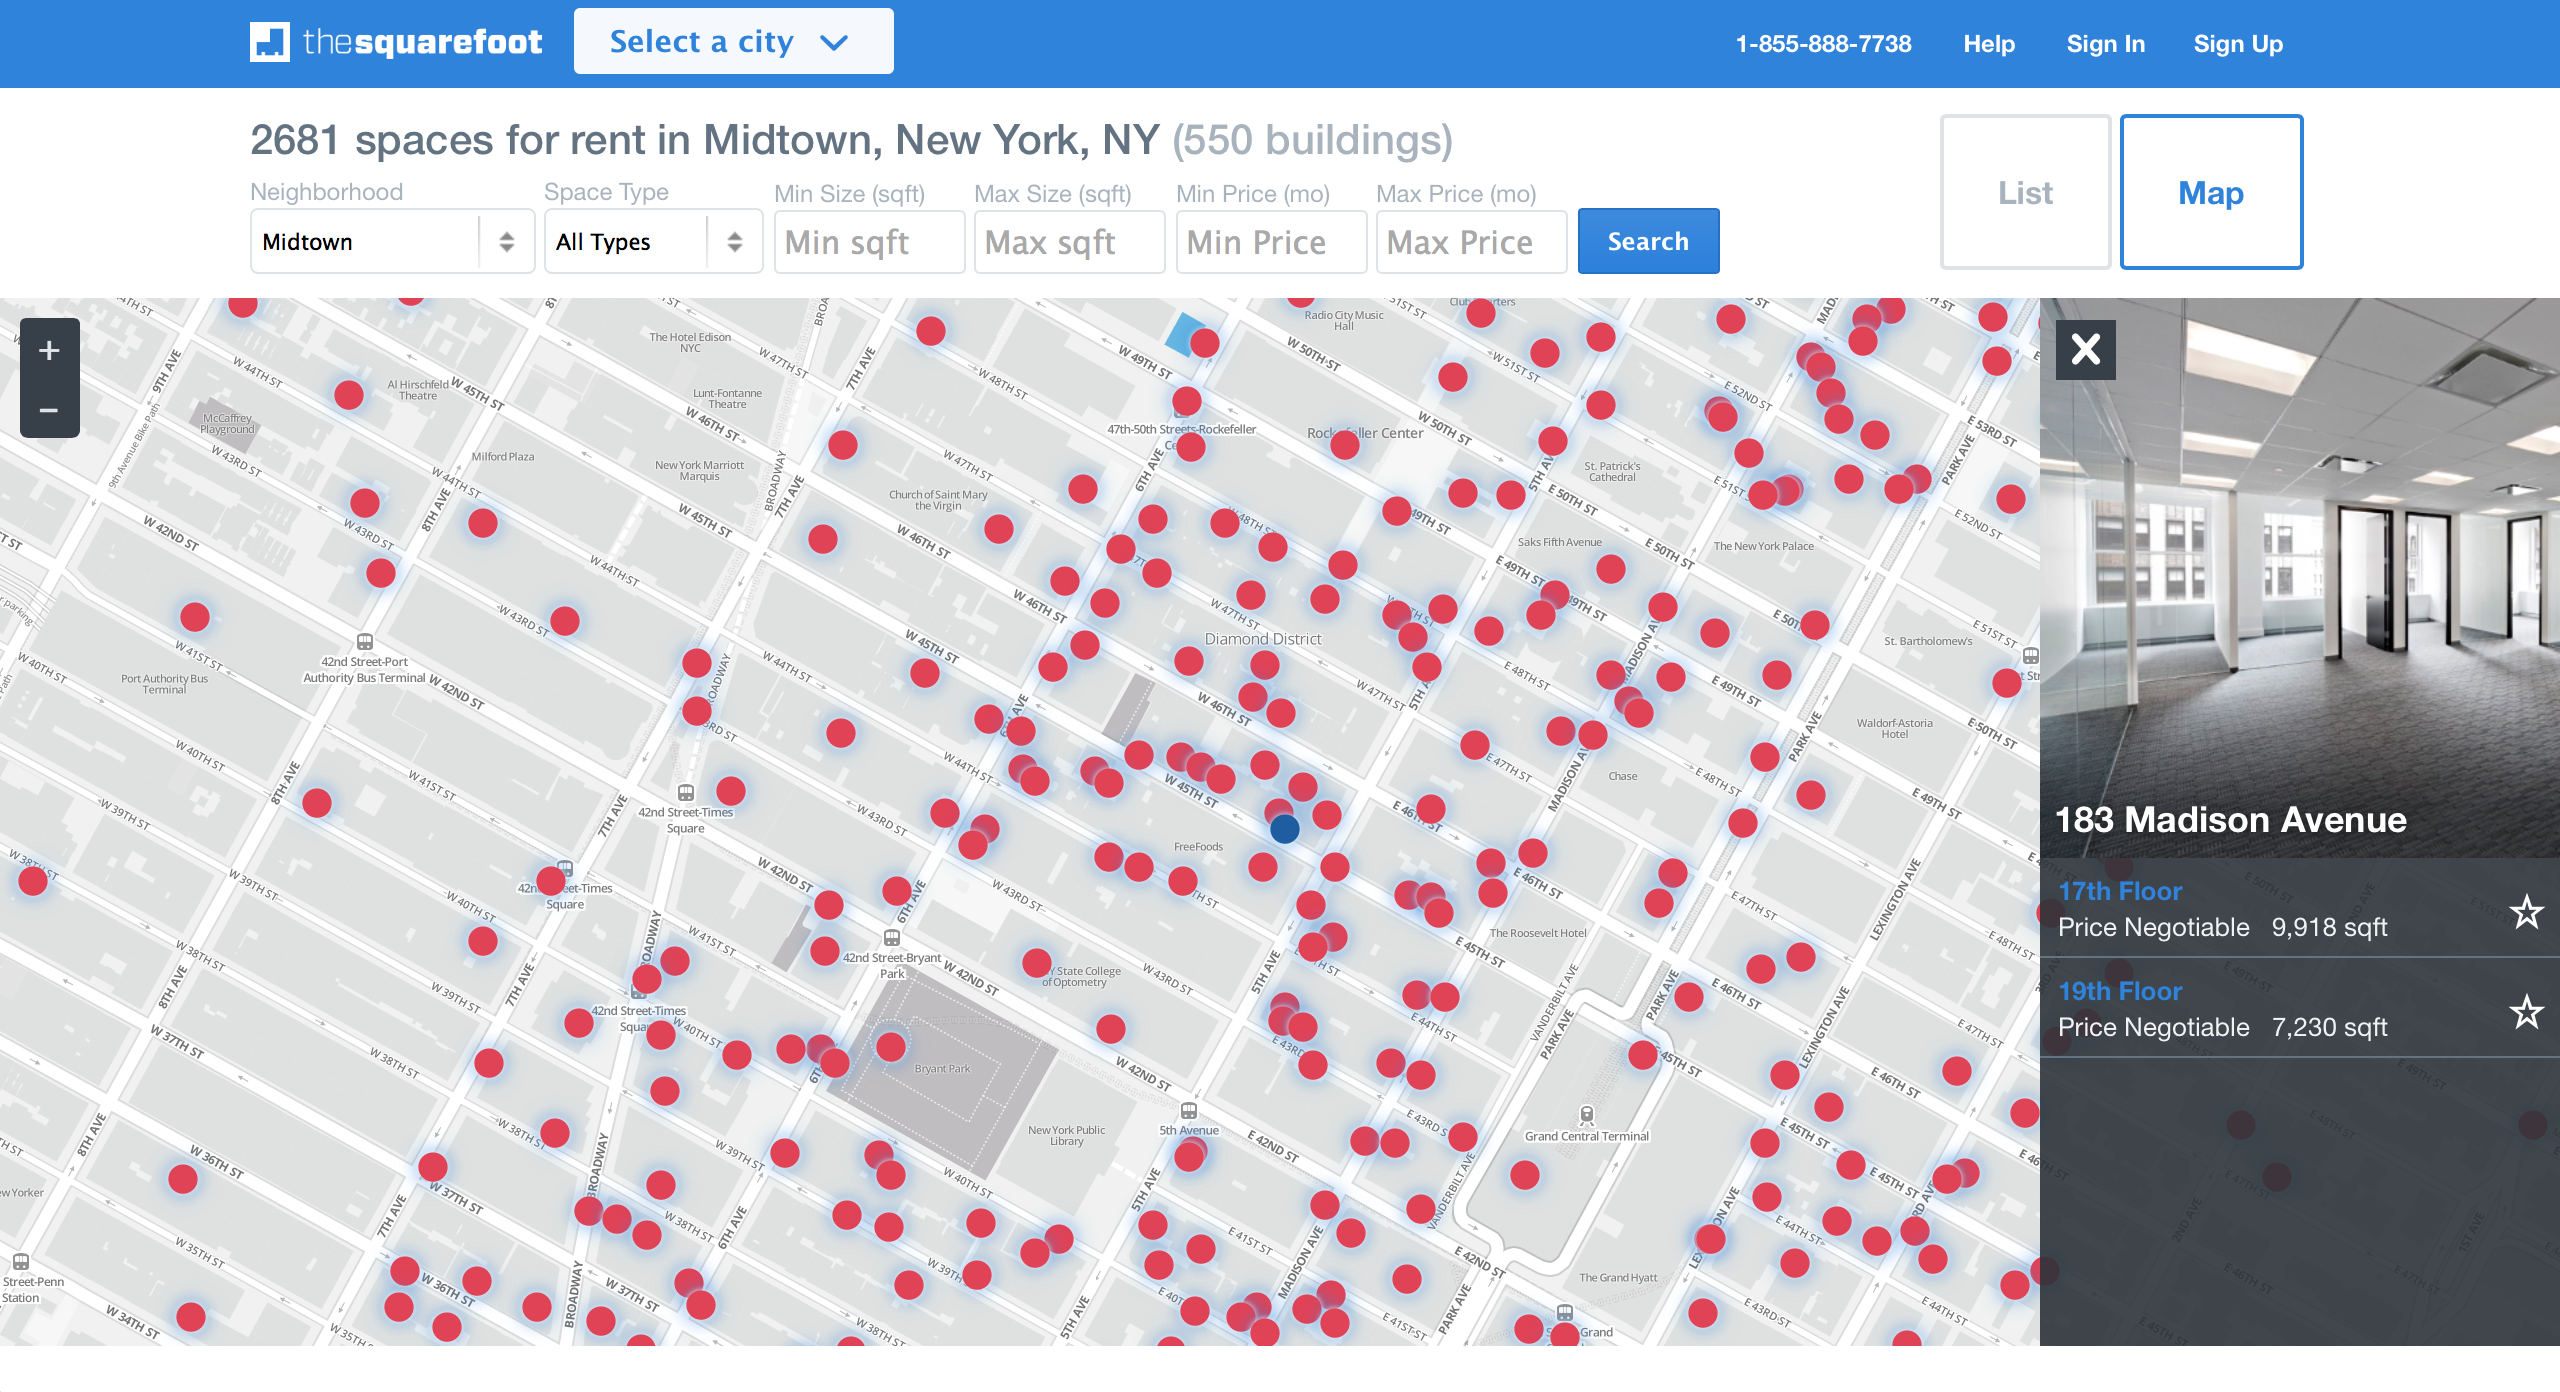Open the Sign In link
The image size is (2560, 1392).
click(2105, 44)
